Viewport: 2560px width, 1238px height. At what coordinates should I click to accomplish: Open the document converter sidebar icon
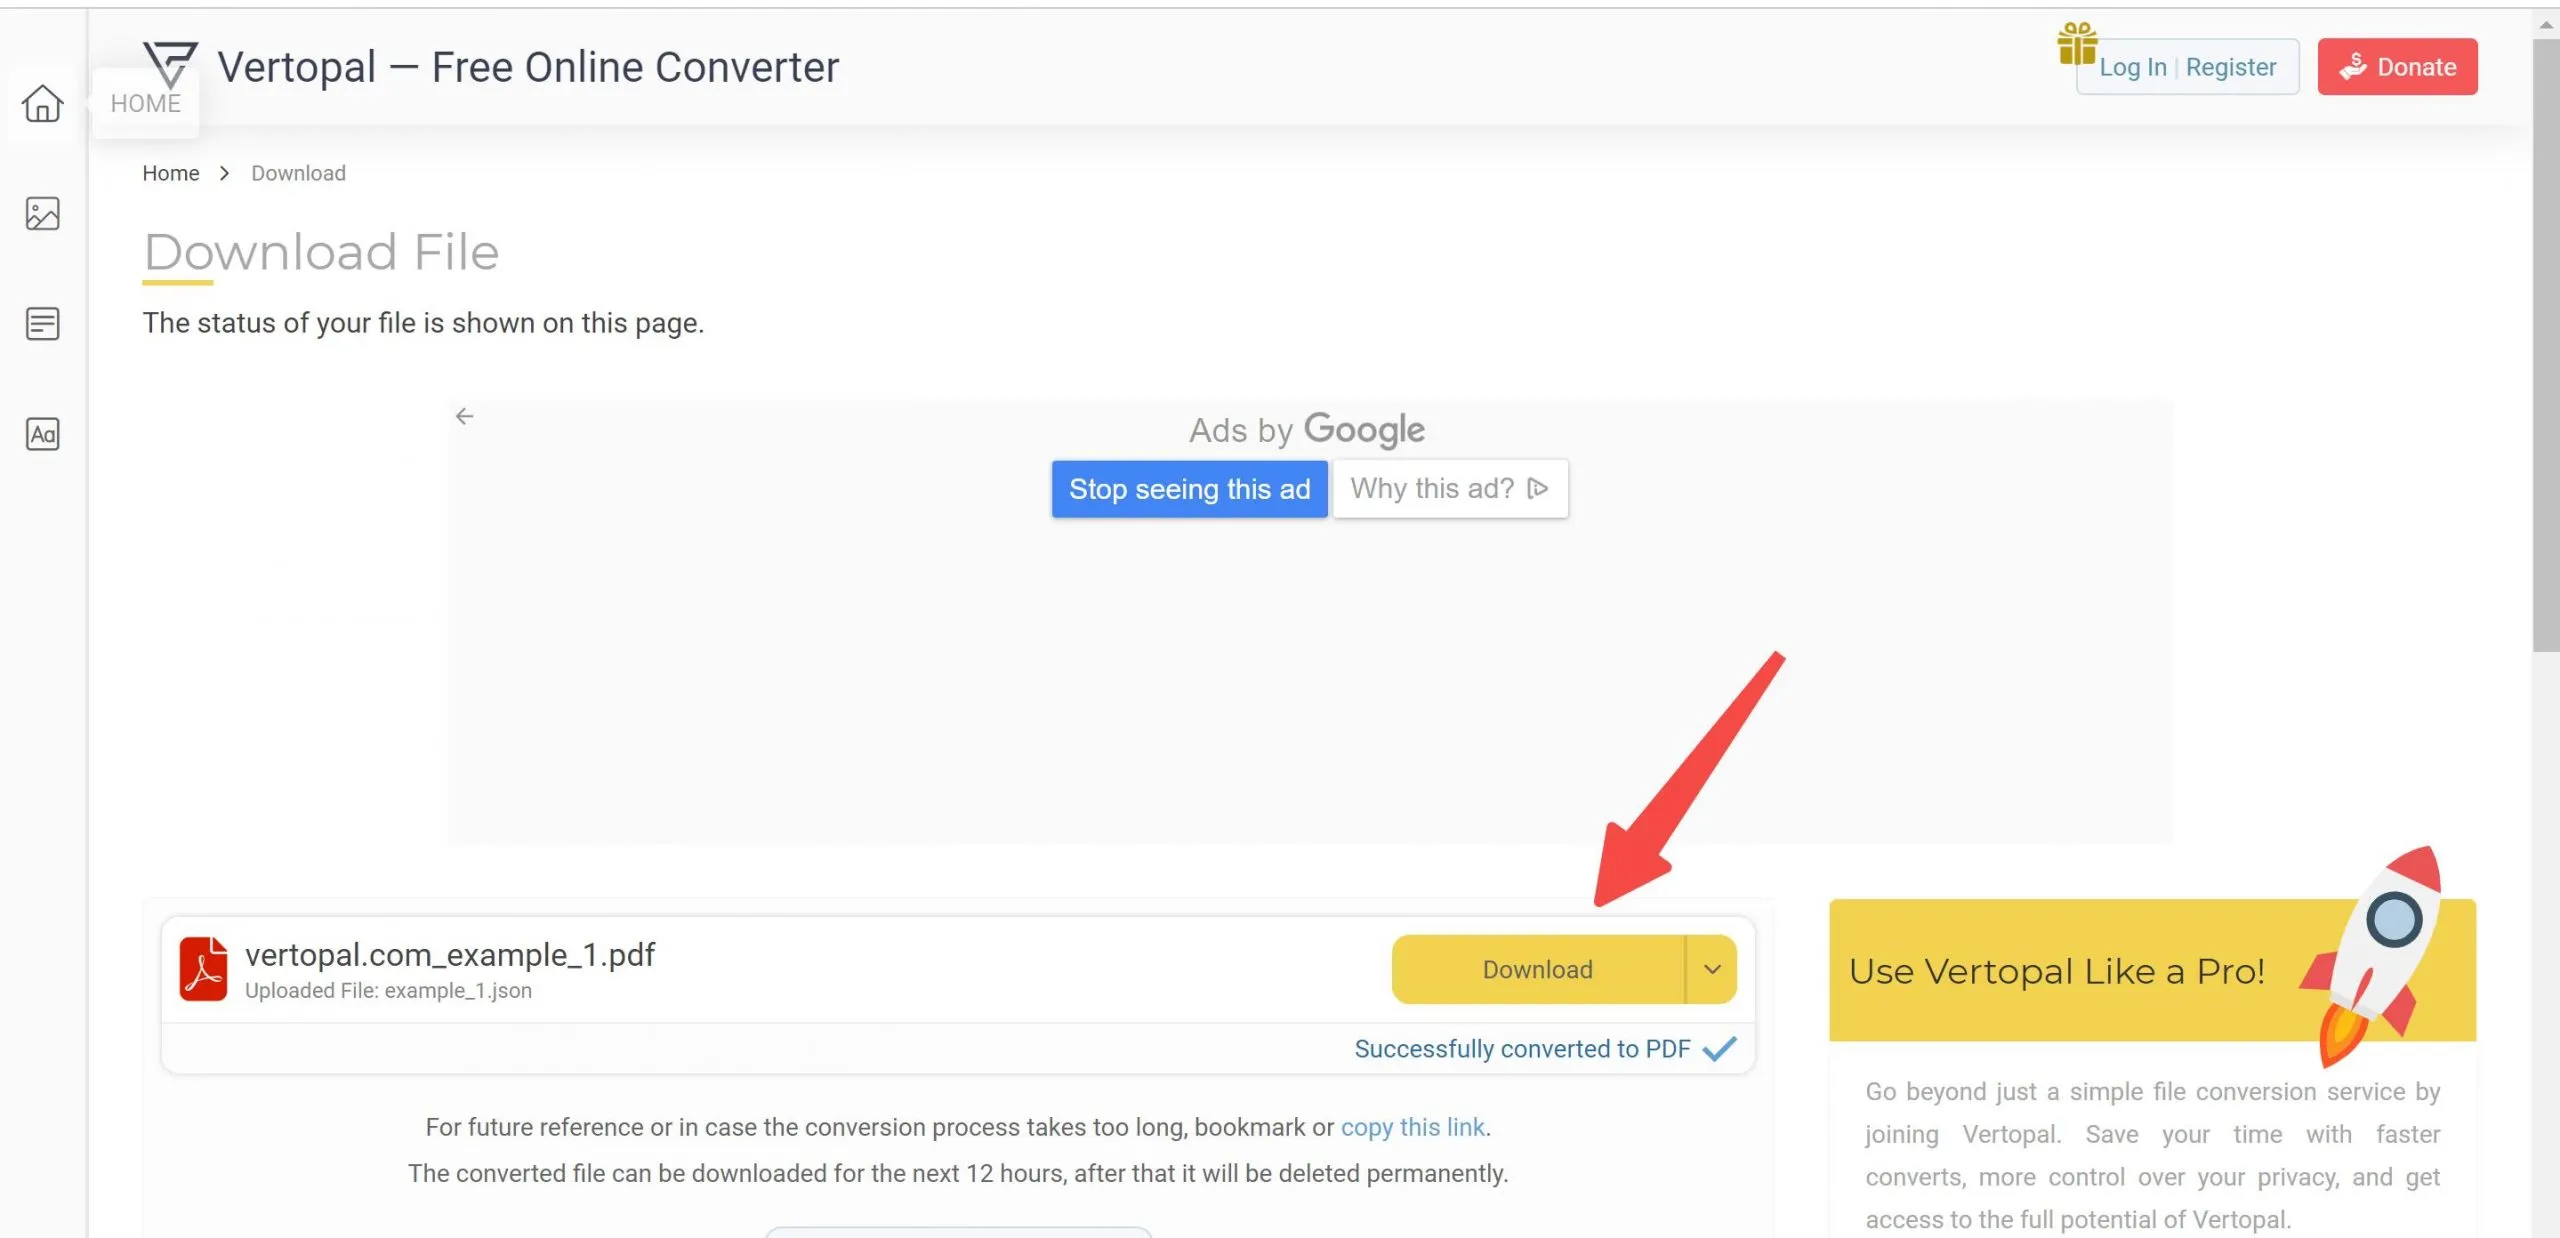click(x=42, y=323)
